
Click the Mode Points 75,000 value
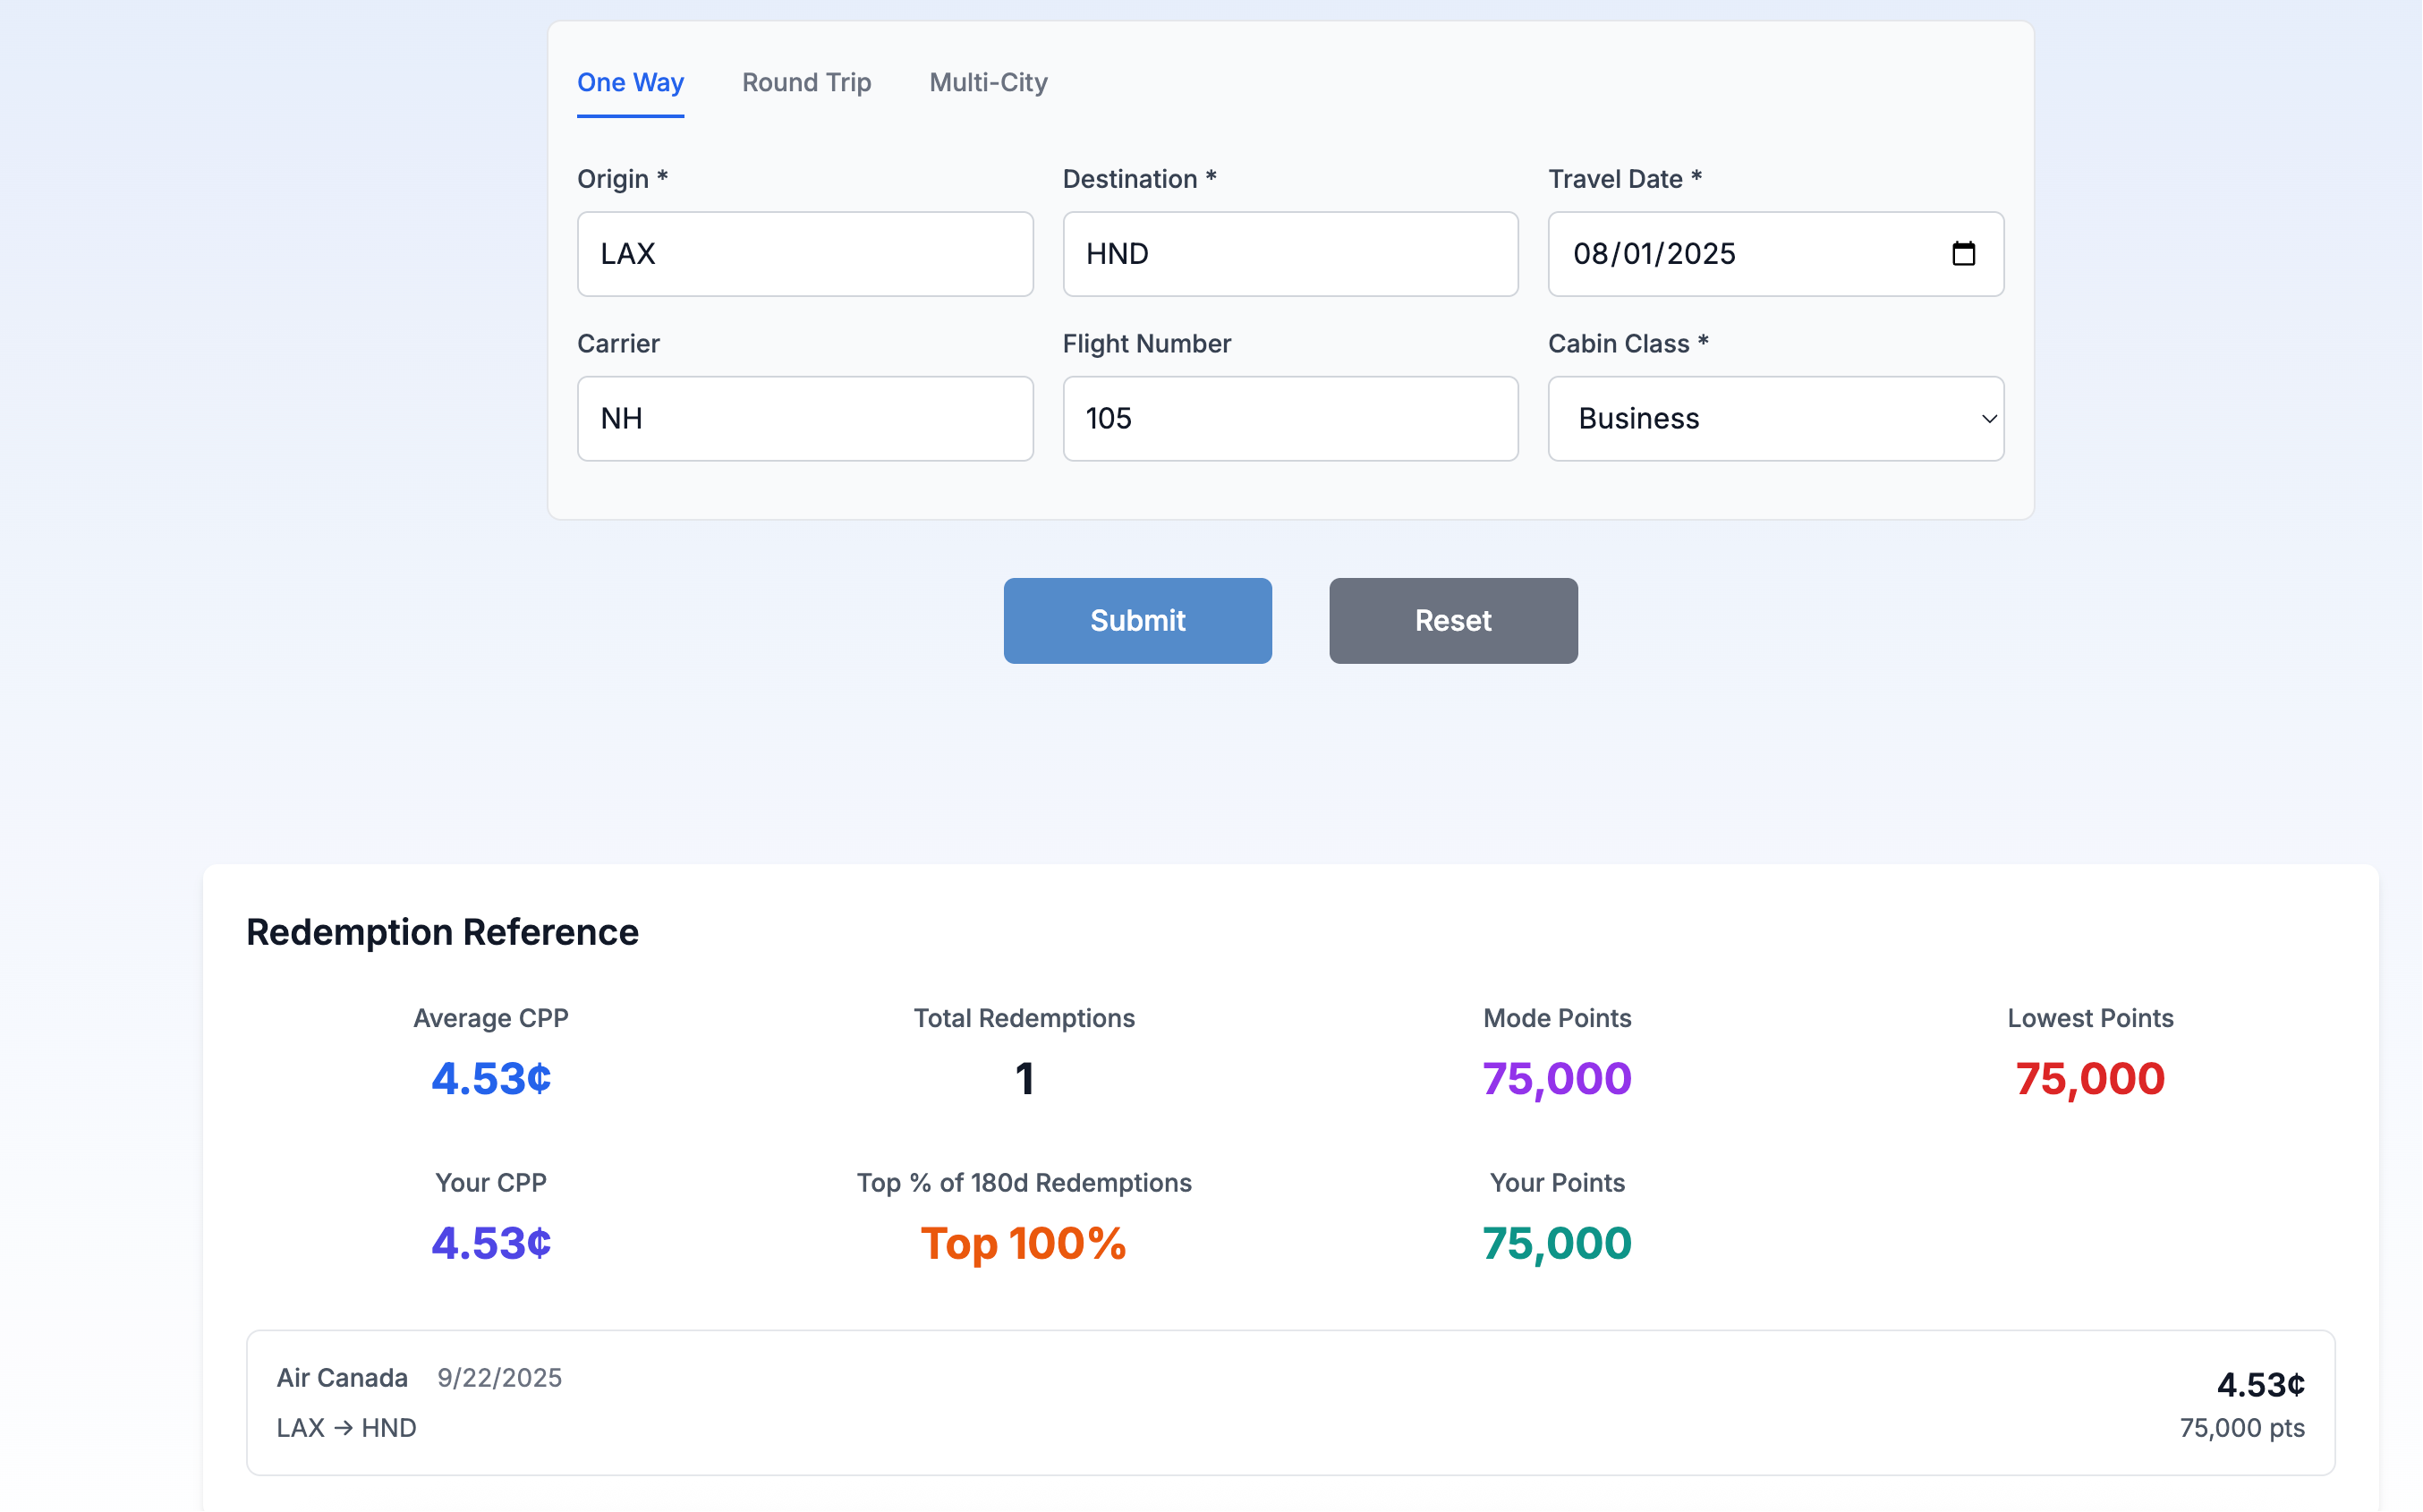coord(1556,1079)
